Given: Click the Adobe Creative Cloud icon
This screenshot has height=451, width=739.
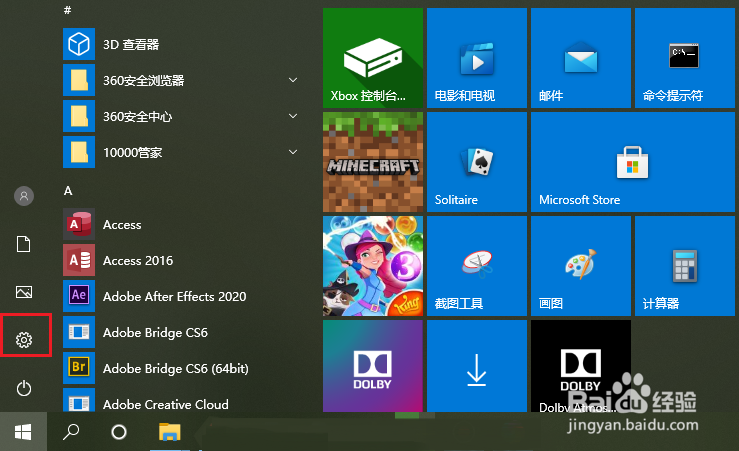Looking at the screenshot, I should pyautogui.click(x=79, y=401).
